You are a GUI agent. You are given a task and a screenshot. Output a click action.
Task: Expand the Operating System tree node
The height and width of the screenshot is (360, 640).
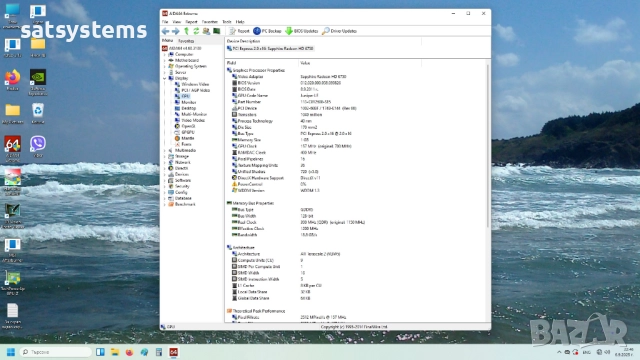[165, 66]
